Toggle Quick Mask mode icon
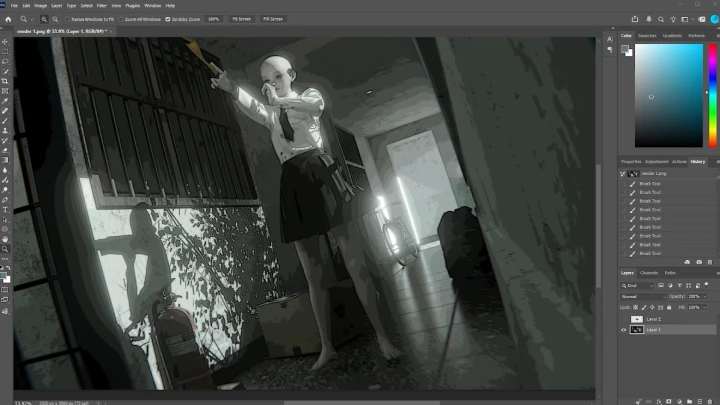This screenshot has height=405, width=720. [x=5, y=290]
